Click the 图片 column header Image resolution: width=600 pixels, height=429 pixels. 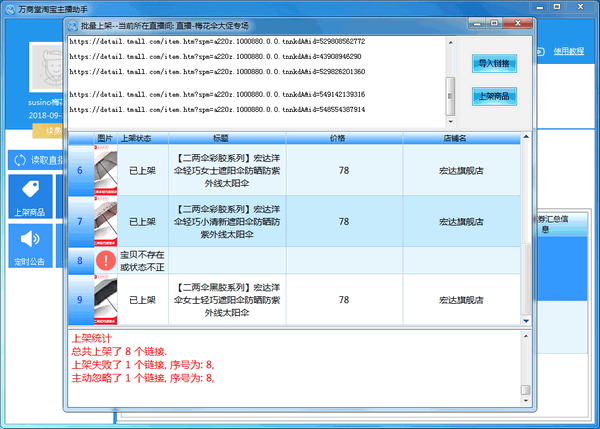tap(105, 139)
